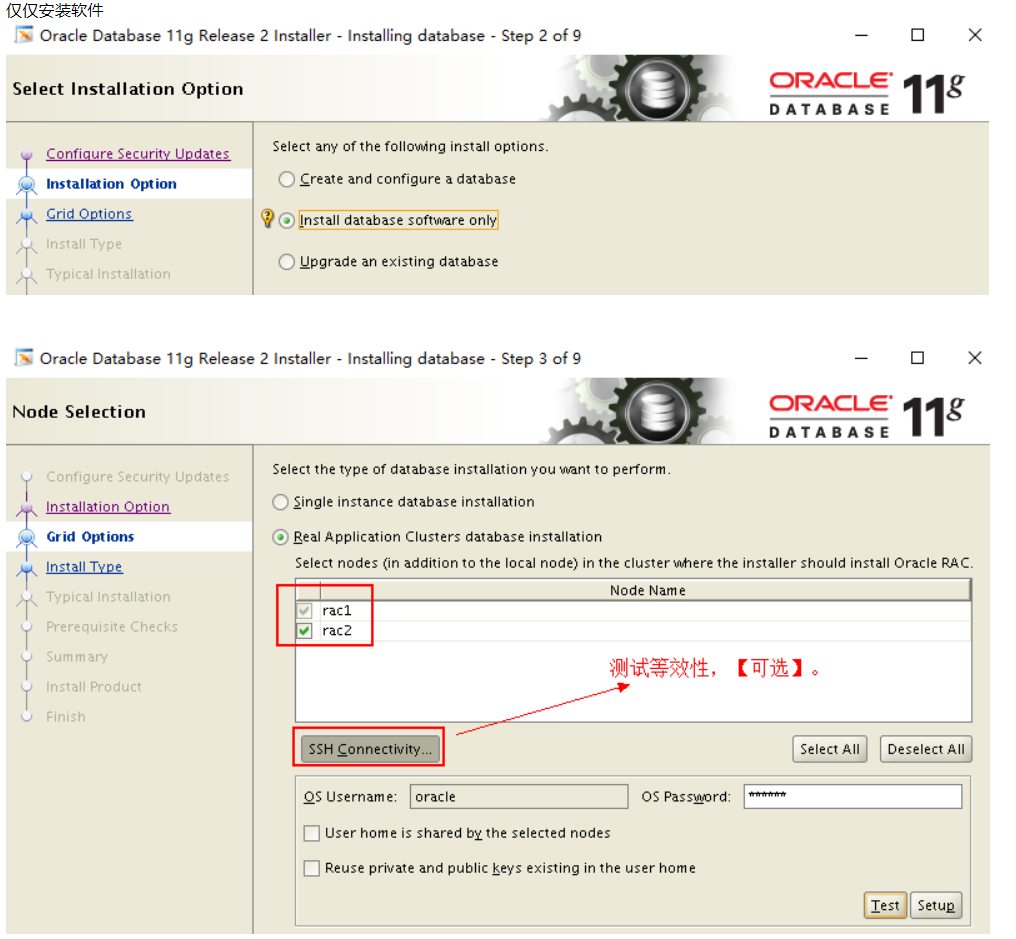The image size is (1016, 939).
Task: Click the Node Name column header
Action: [x=647, y=590]
